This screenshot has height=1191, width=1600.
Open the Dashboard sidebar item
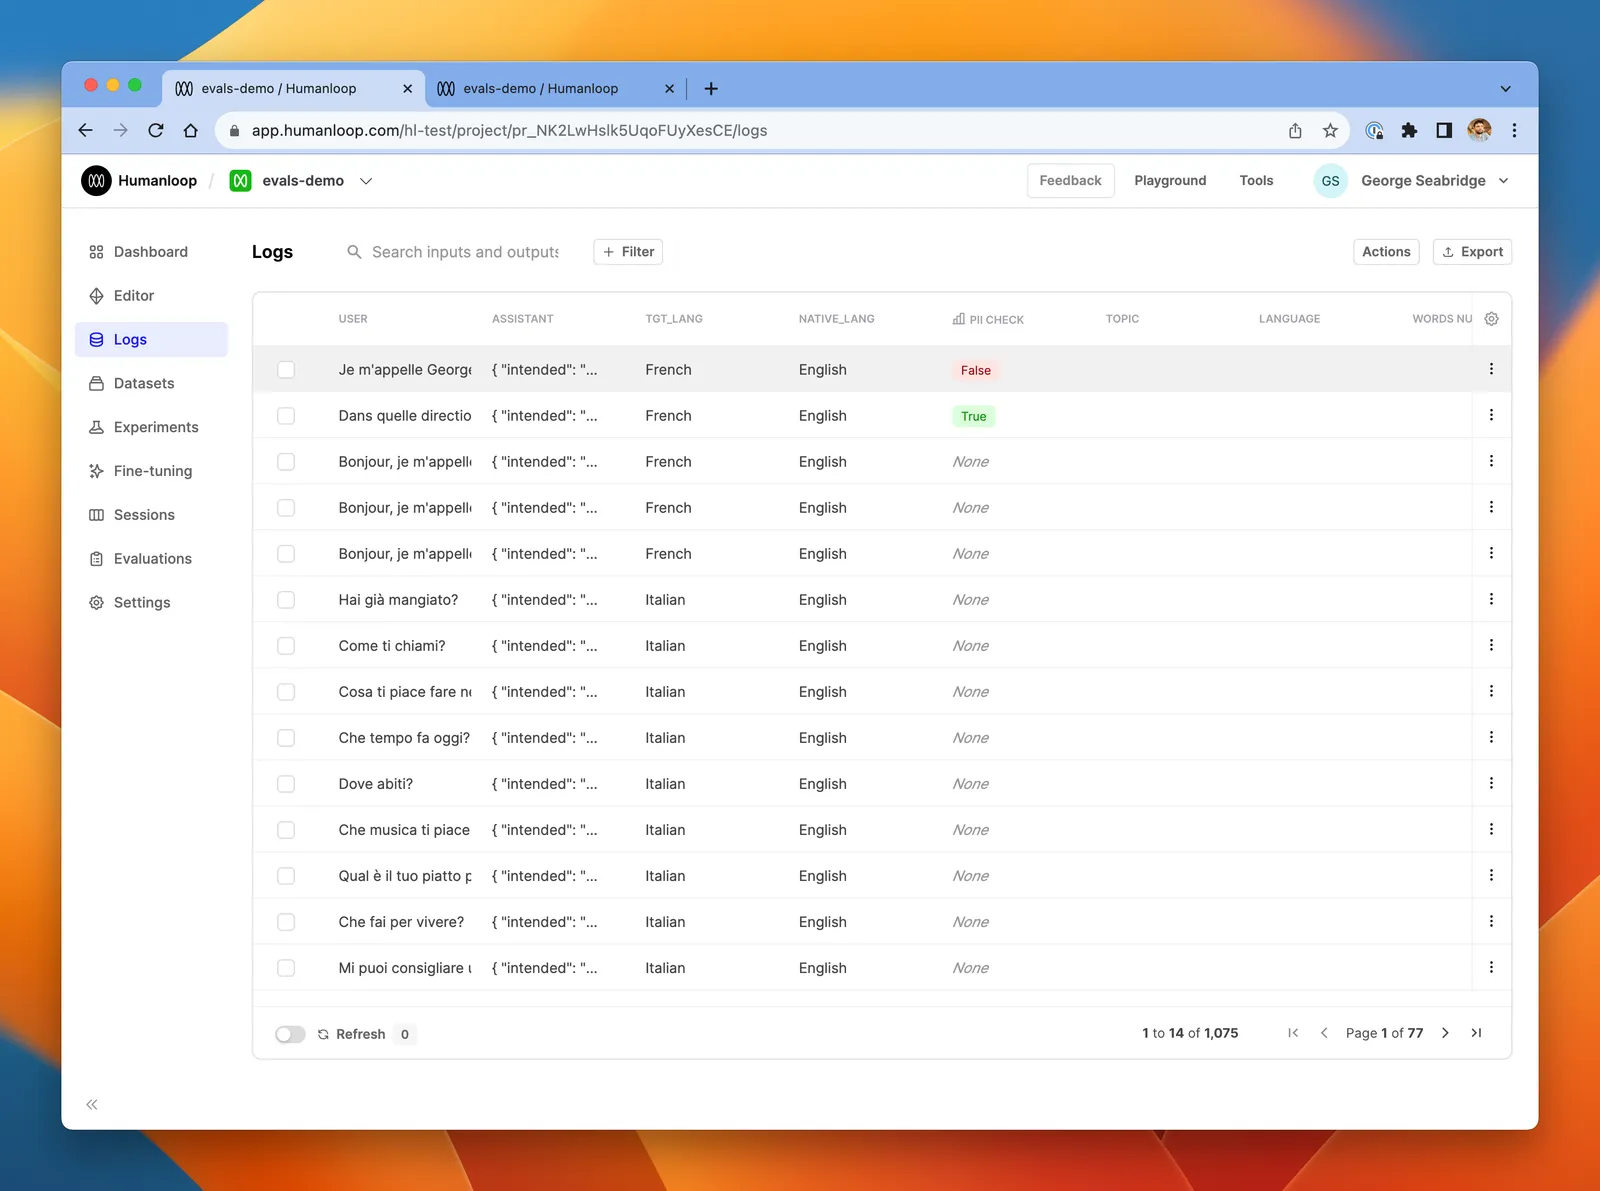[x=151, y=252]
